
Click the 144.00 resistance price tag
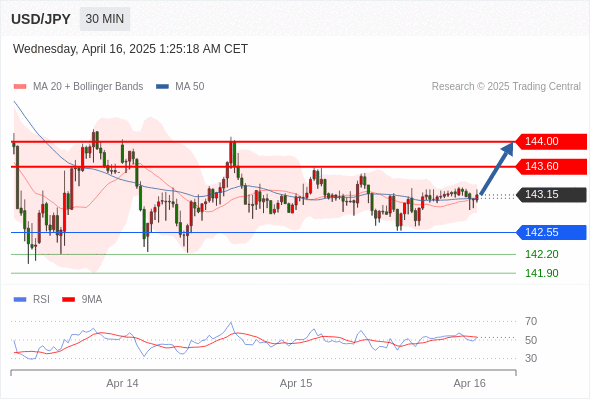[550, 141]
